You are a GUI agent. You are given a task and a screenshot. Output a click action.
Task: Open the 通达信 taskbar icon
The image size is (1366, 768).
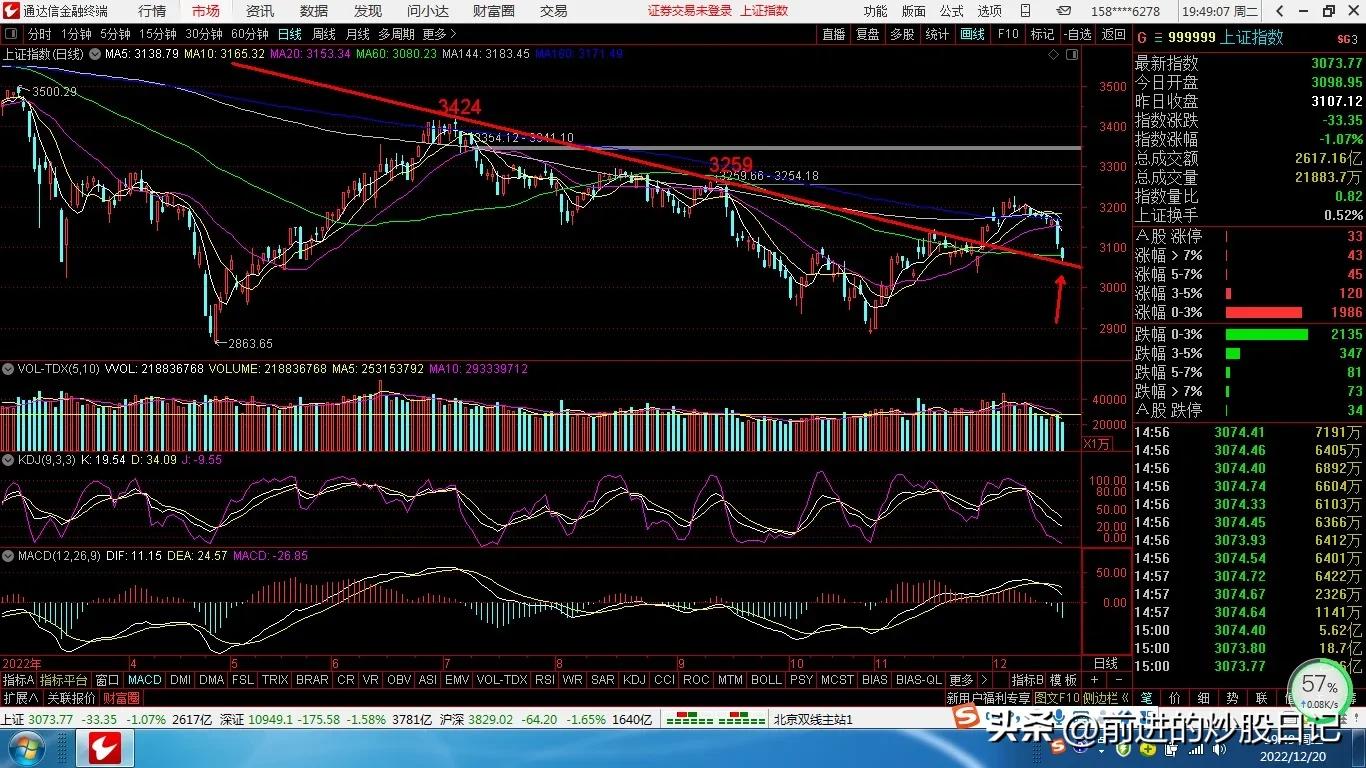[104, 747]
